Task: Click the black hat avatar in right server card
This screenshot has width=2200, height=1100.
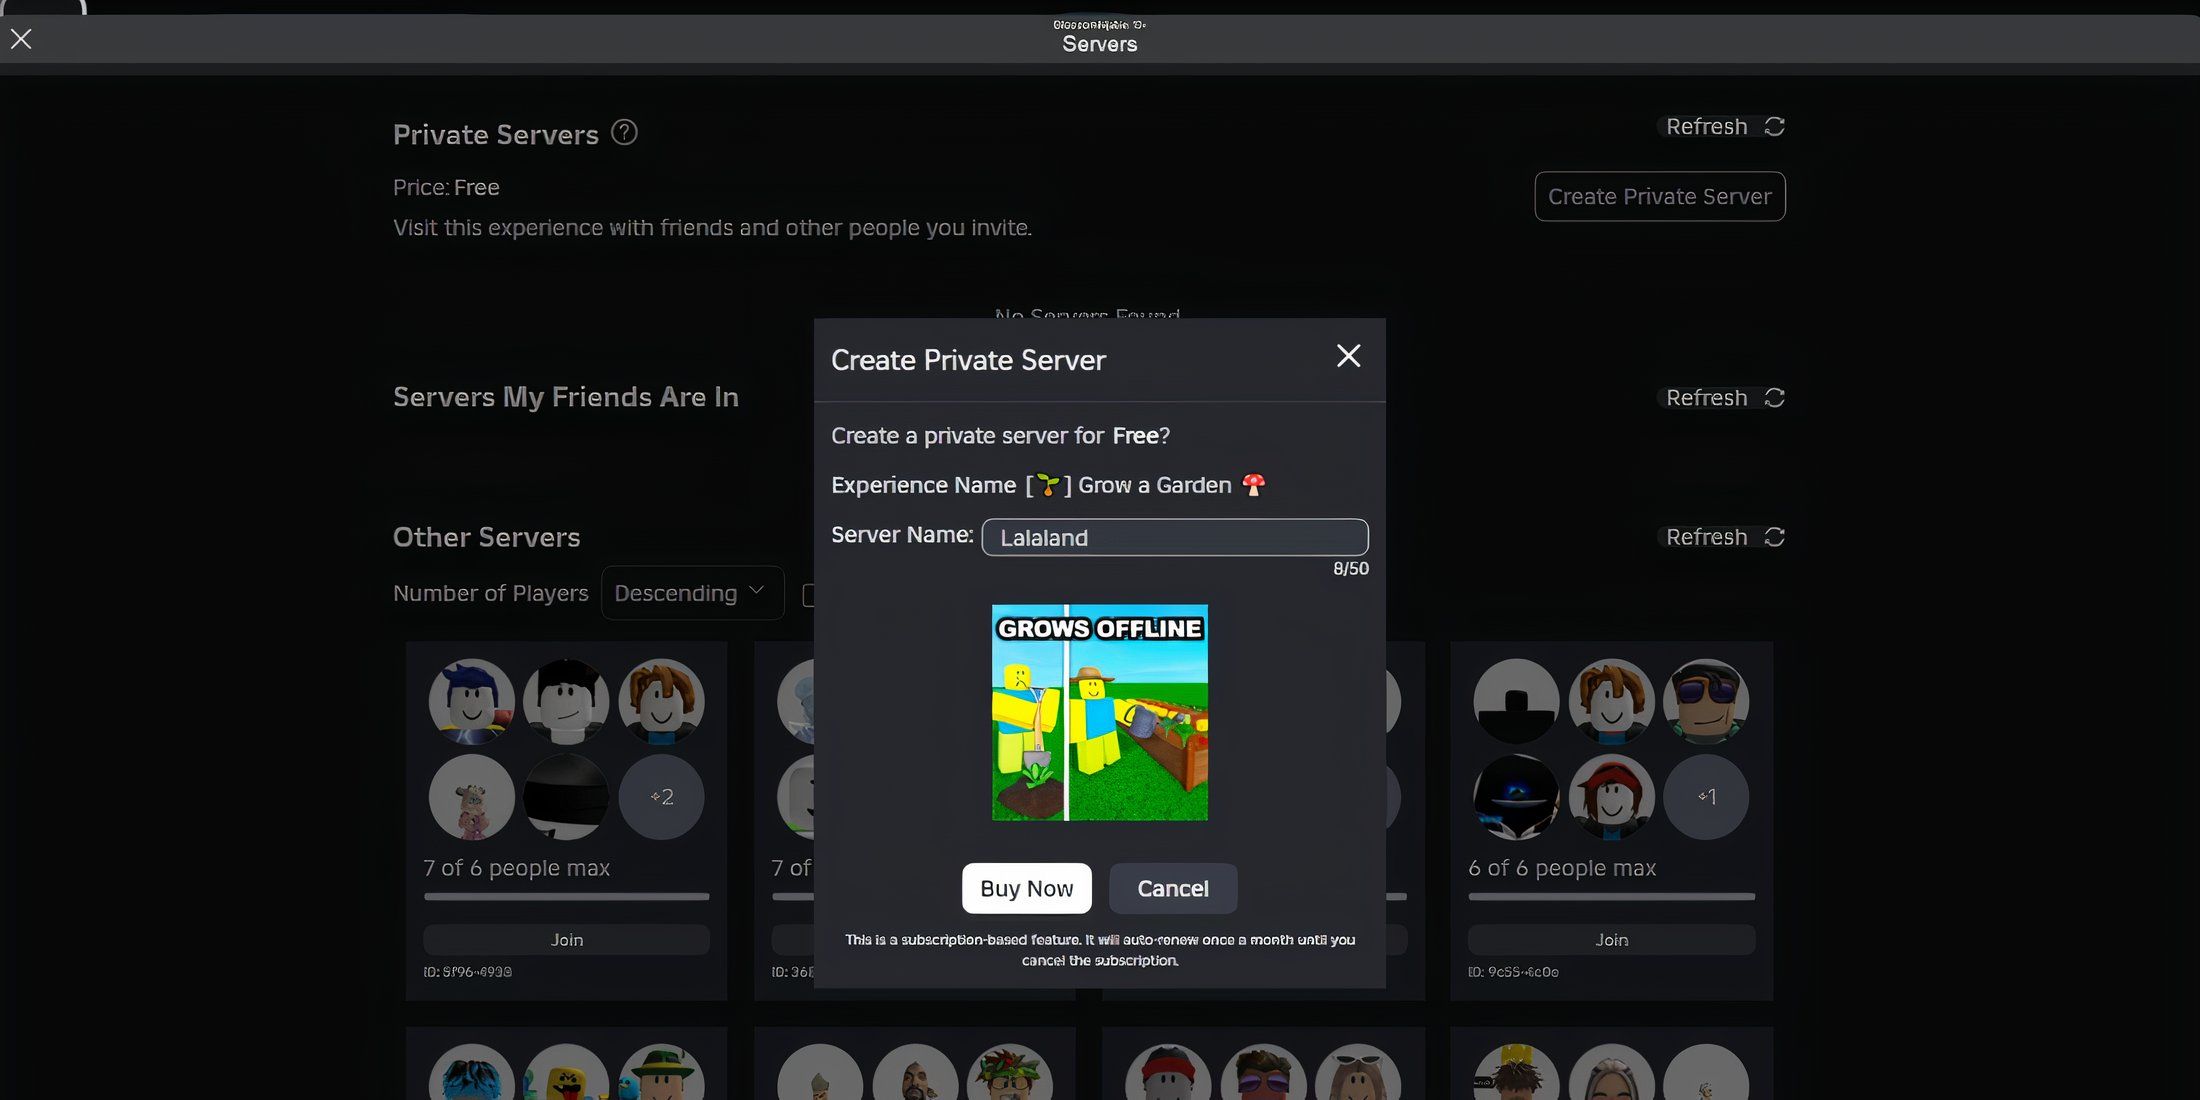Action: click(1515, 701)
